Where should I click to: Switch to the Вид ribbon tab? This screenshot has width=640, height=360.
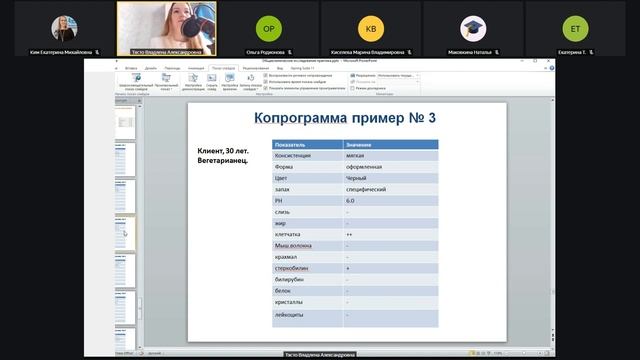tap(280, 68)
